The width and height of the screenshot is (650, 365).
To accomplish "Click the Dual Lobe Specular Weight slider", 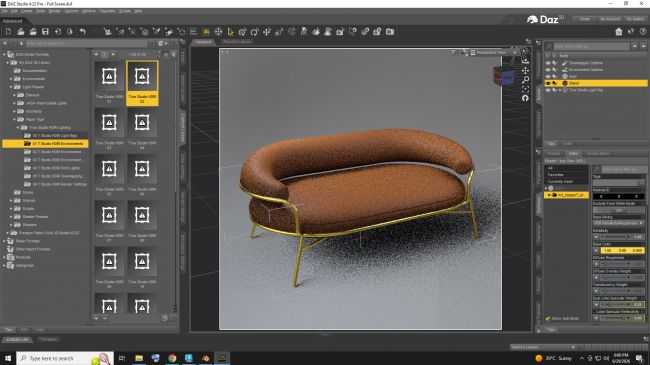I will point(621,305).
